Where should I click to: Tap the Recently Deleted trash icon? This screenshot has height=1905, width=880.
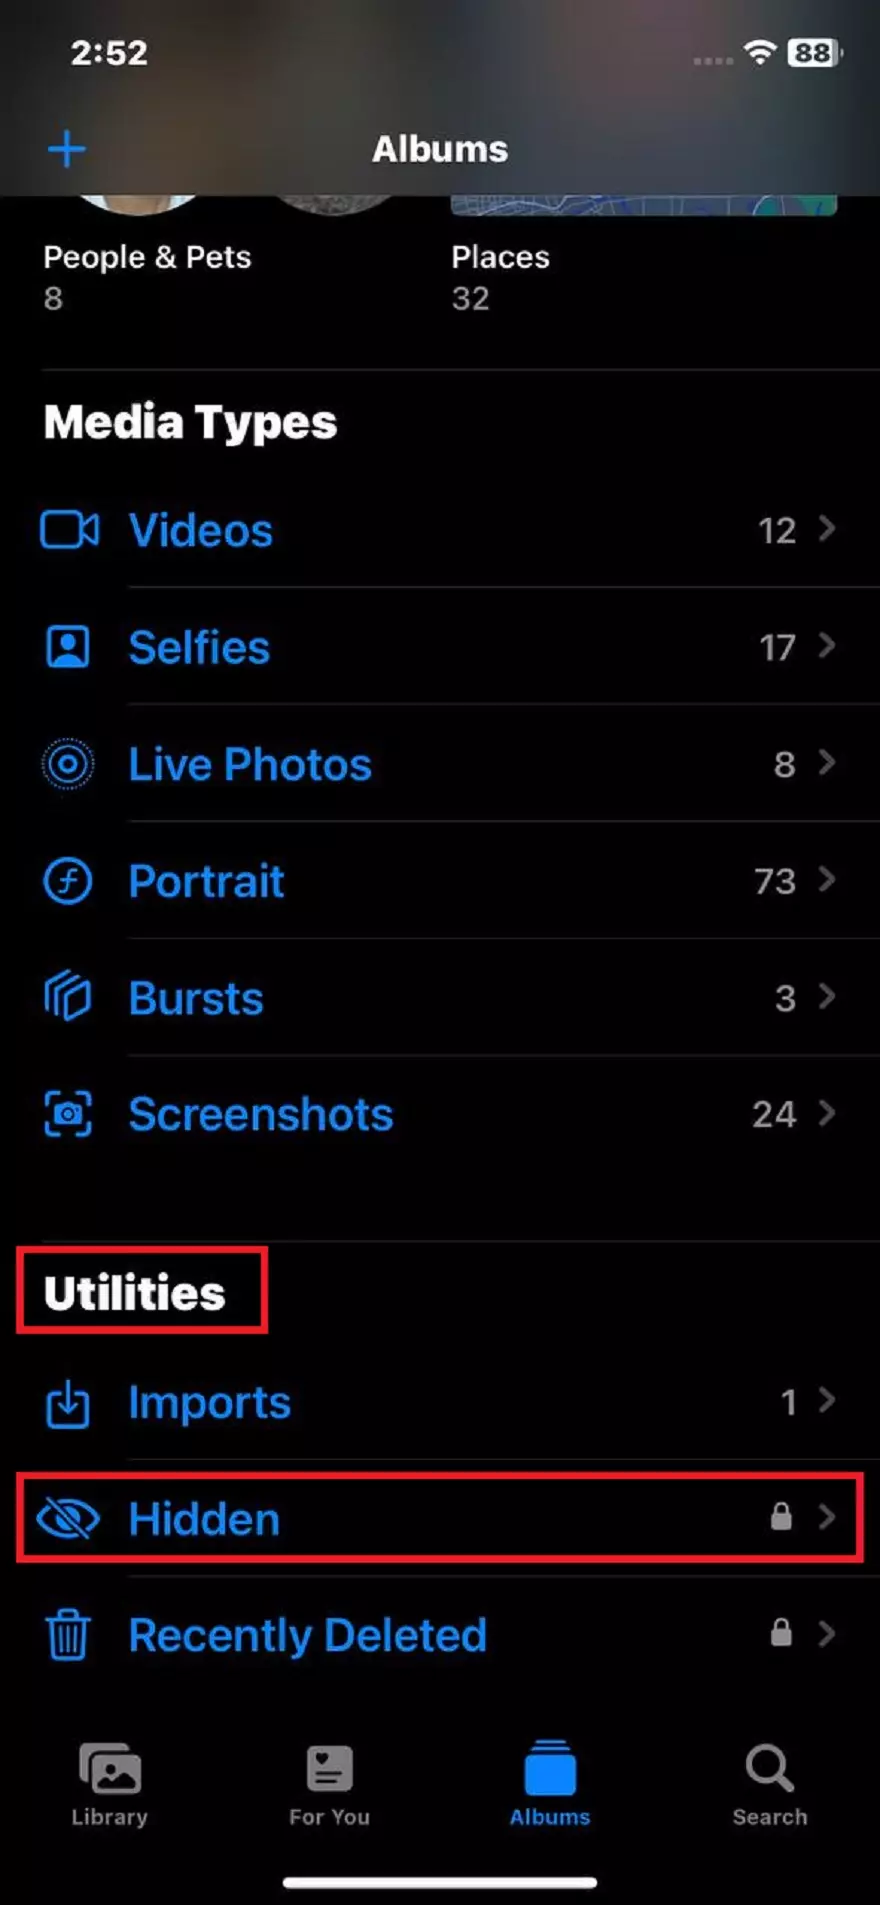tap(68, 1635)
